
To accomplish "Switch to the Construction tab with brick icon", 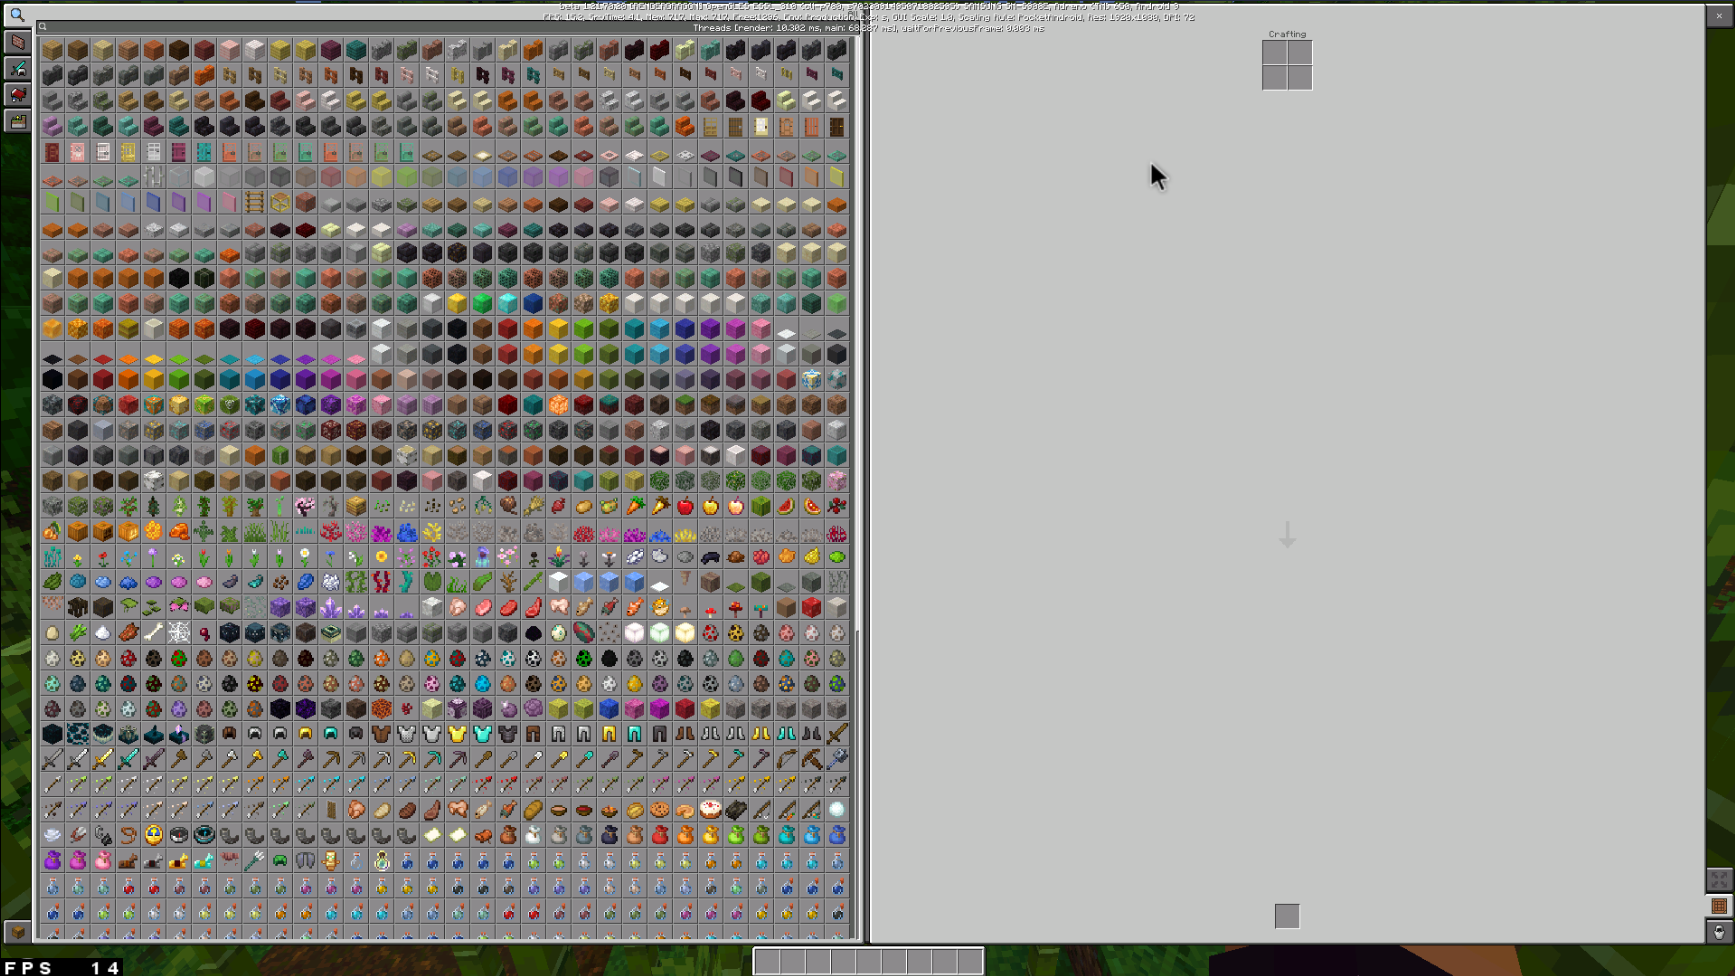I will pos(17,42).
